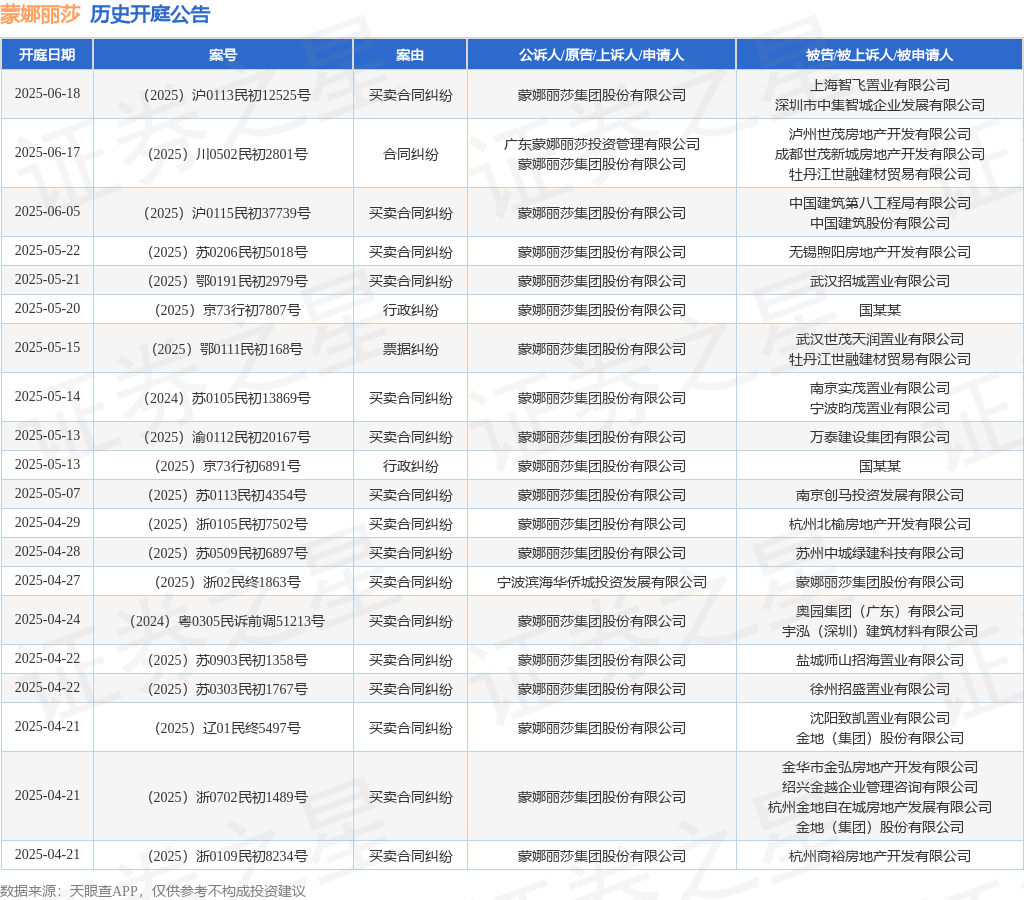Click the 合同纠纷 cause cell
The width and height of the screenshot is (1024, 900).
[x=410, y=154]
